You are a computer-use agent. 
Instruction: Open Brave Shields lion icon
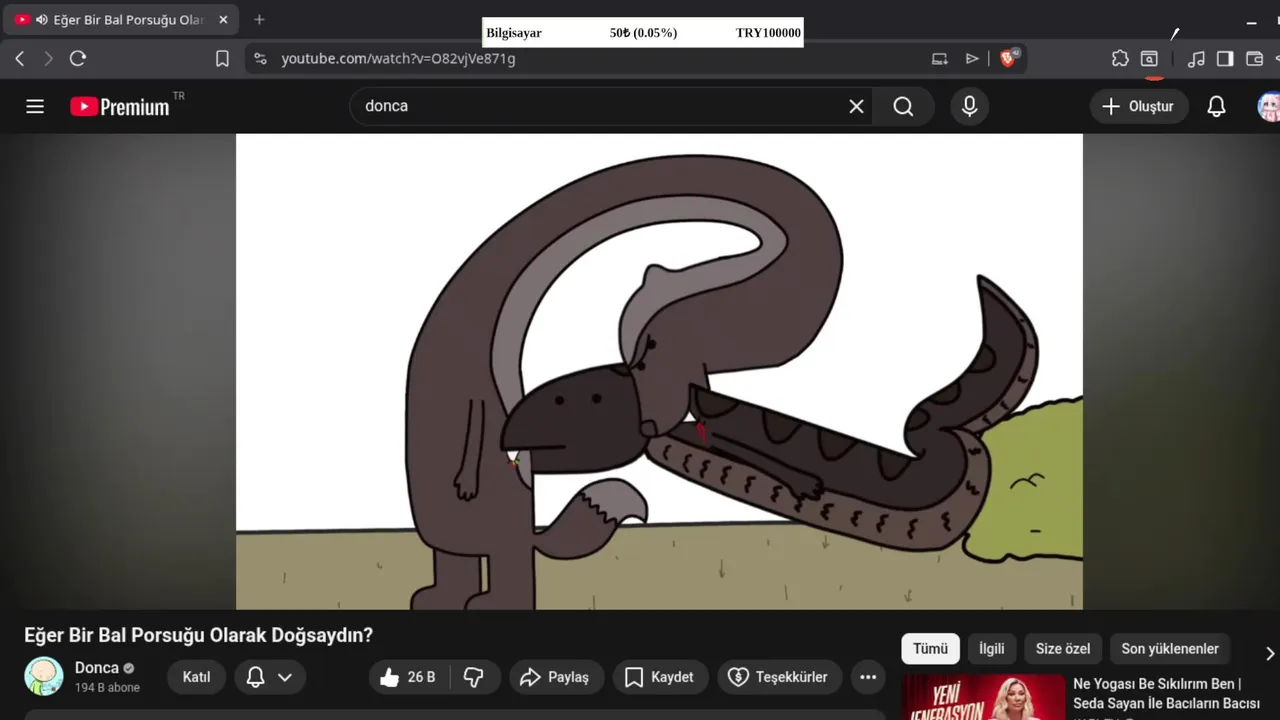coord(1008,59)
